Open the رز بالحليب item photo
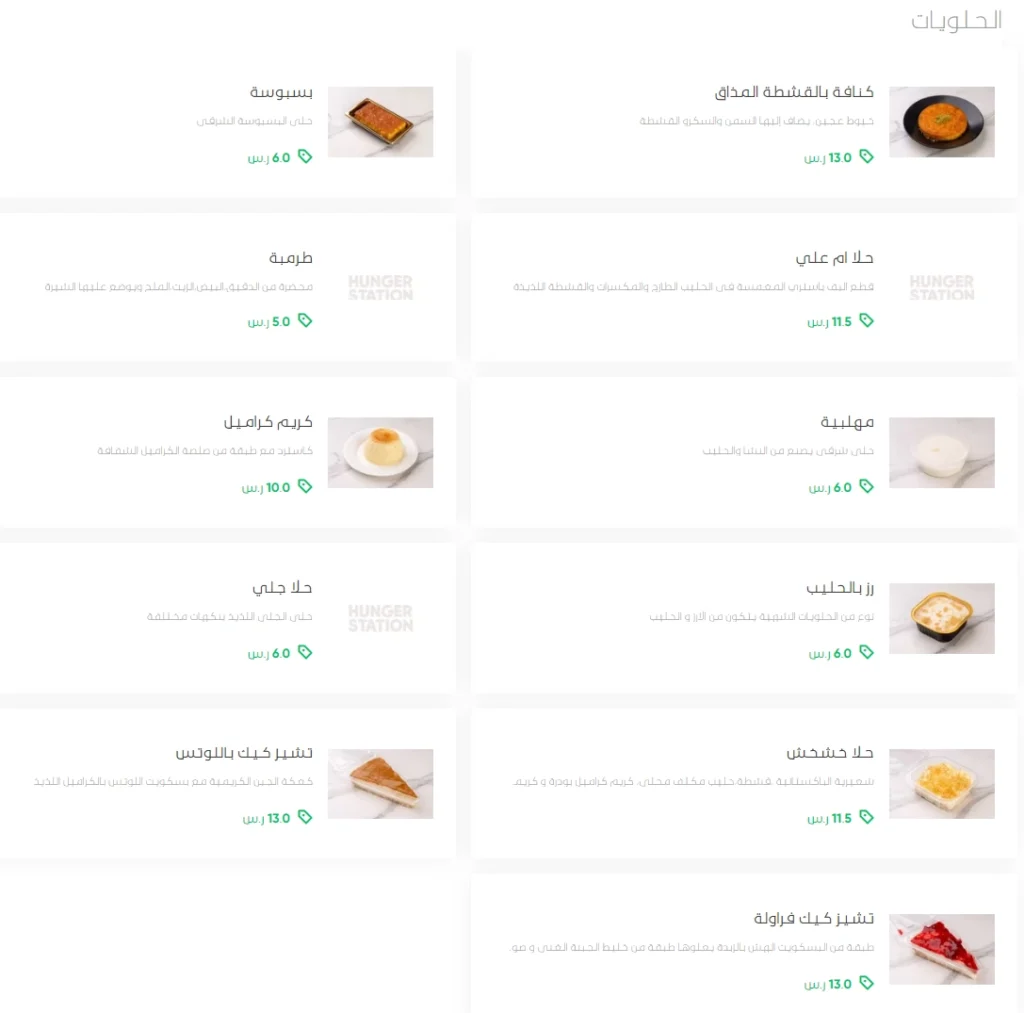The width and height of the screenshot is (1024, 1013). click(942, 619)
